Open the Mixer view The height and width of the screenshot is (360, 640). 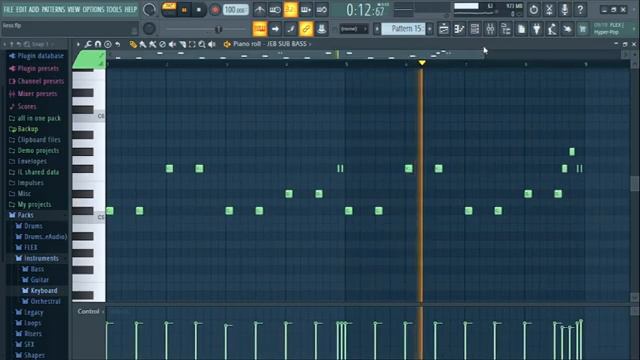[490, 29]
